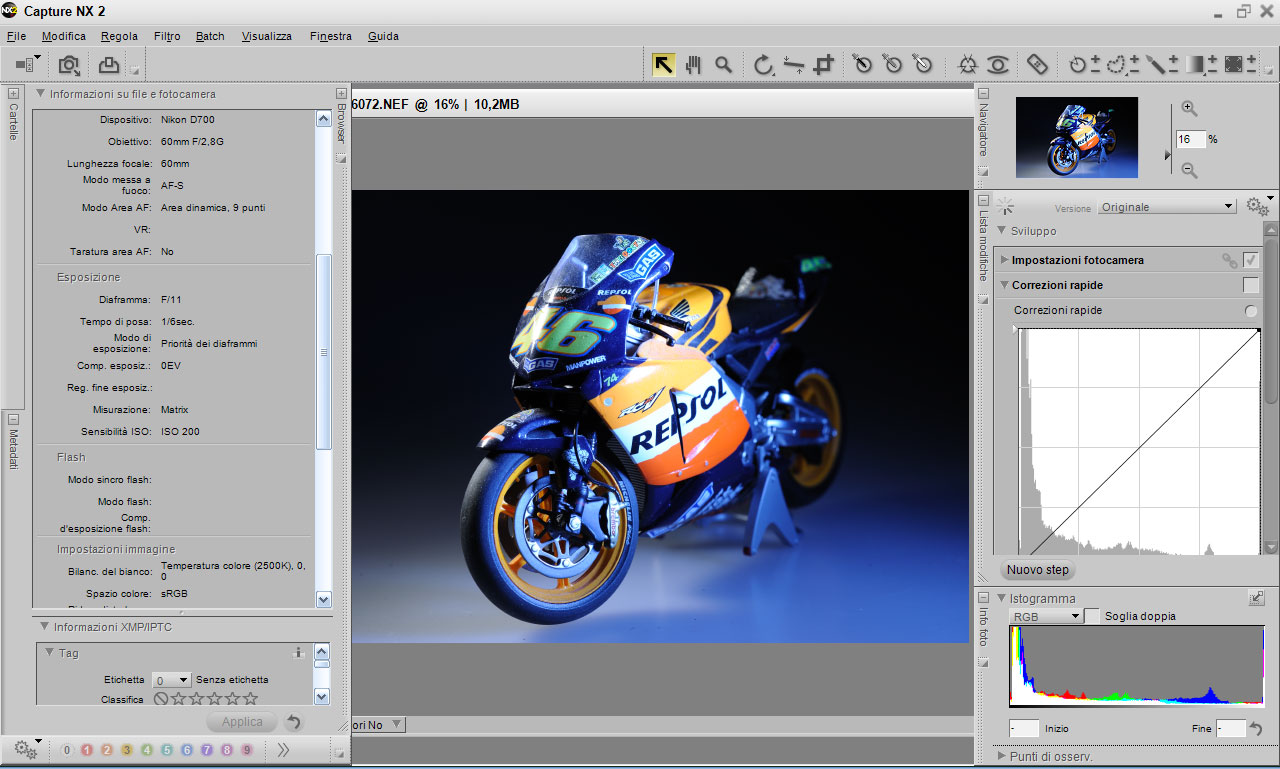Viewport: 1280px width, 769px height.
Task: Open the Versione Originale dropdown
Action: tap(1168, 207)
